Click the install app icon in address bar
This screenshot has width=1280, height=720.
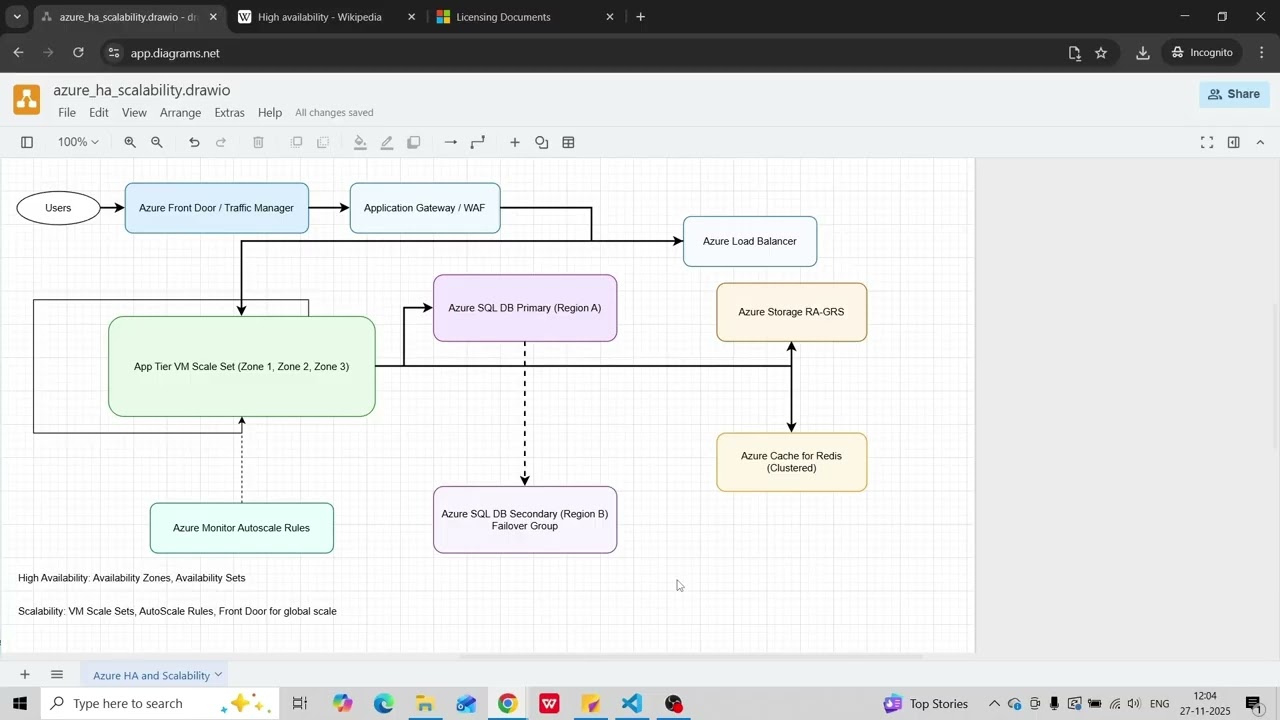coord(1075,53)
